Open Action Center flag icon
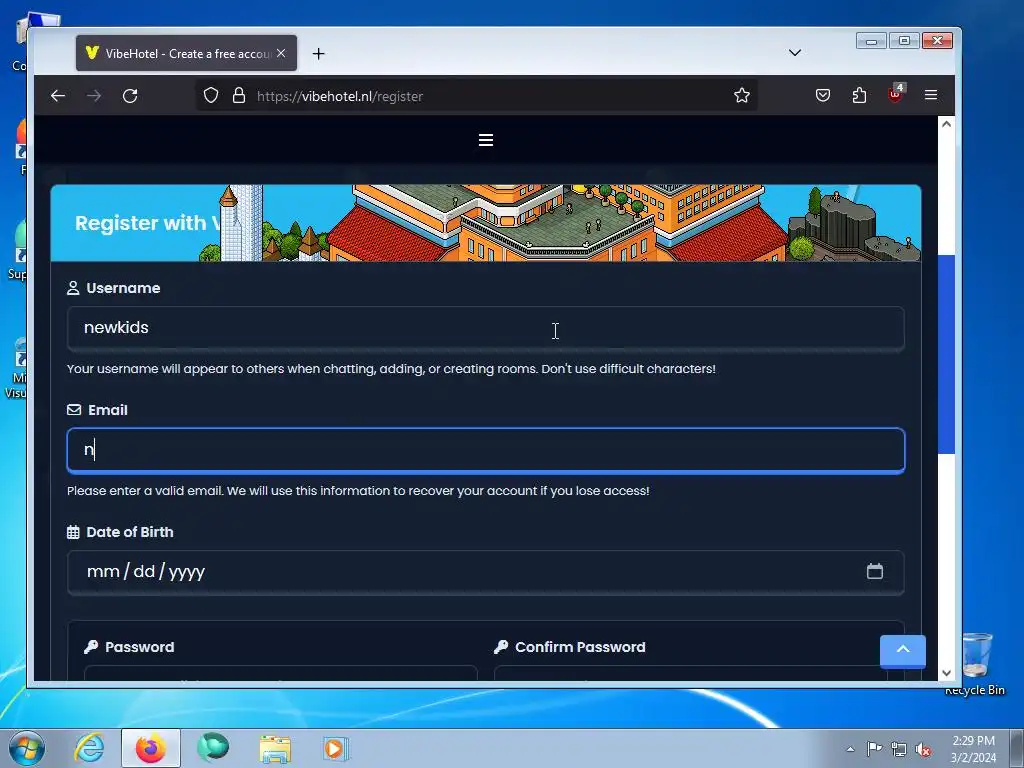Image resolution: width=1024 pixels, height=768 pixels. [x=874, y=749]
